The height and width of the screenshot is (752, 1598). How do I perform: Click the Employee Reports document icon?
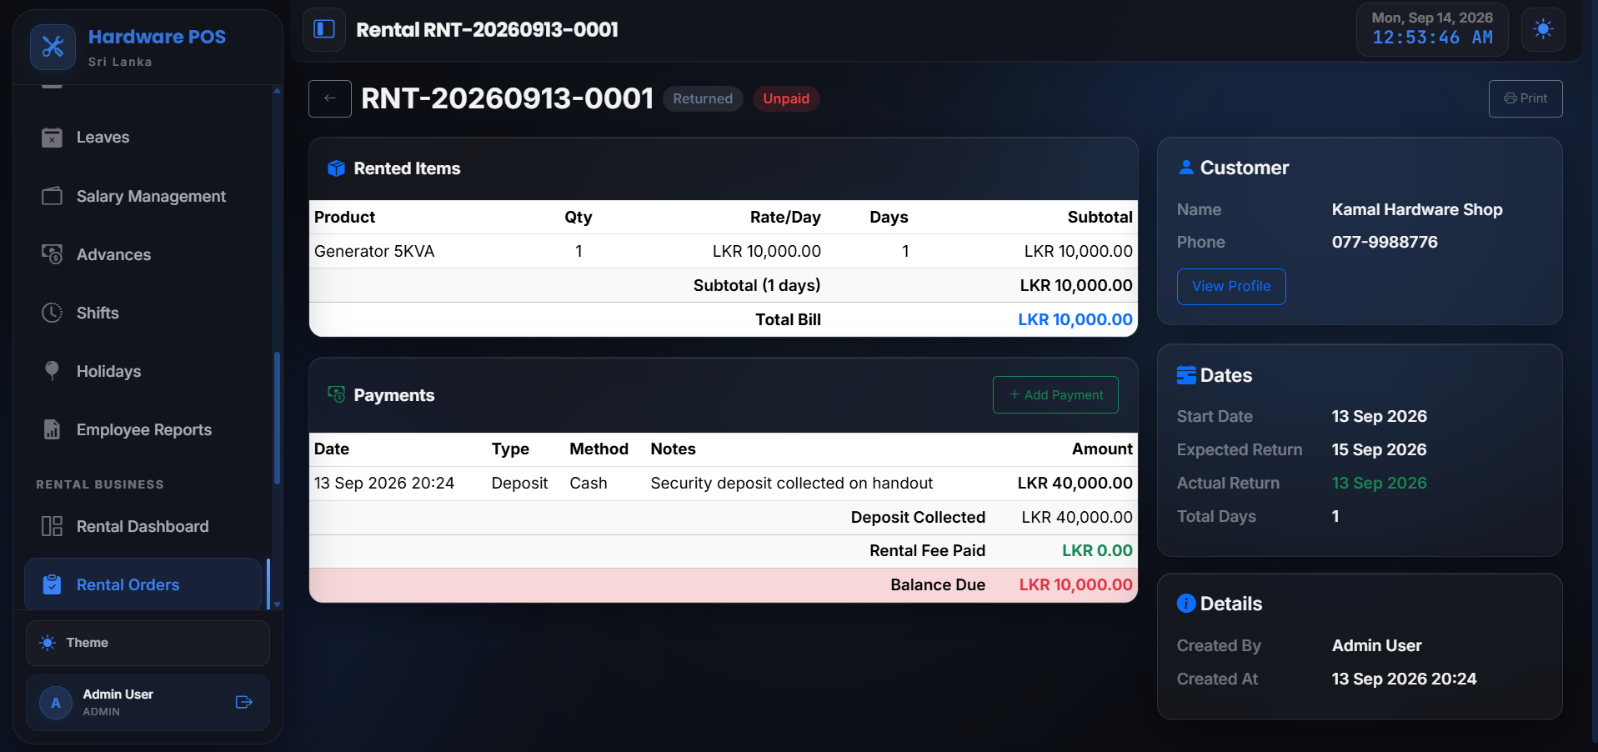tap(52, 430)
